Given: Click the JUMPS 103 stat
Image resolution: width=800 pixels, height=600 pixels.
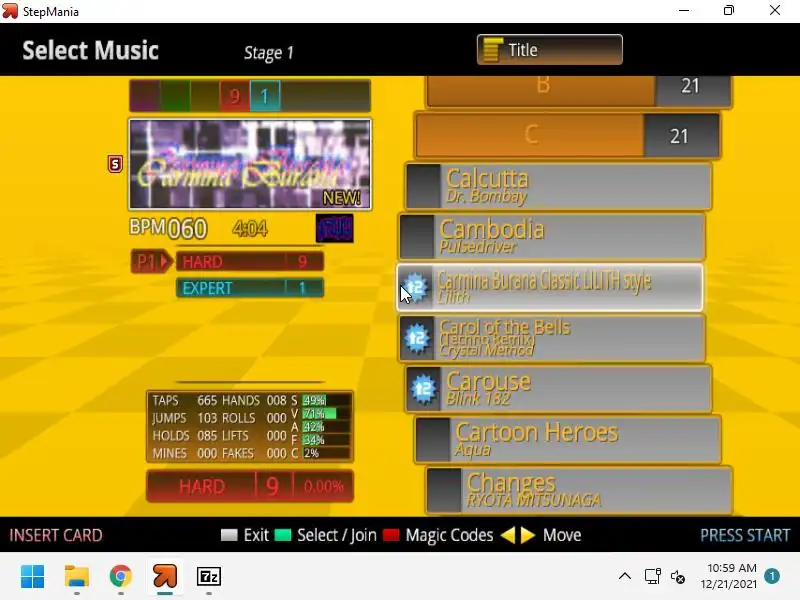Looking at the screenshot, I should [x=185, y=418].
